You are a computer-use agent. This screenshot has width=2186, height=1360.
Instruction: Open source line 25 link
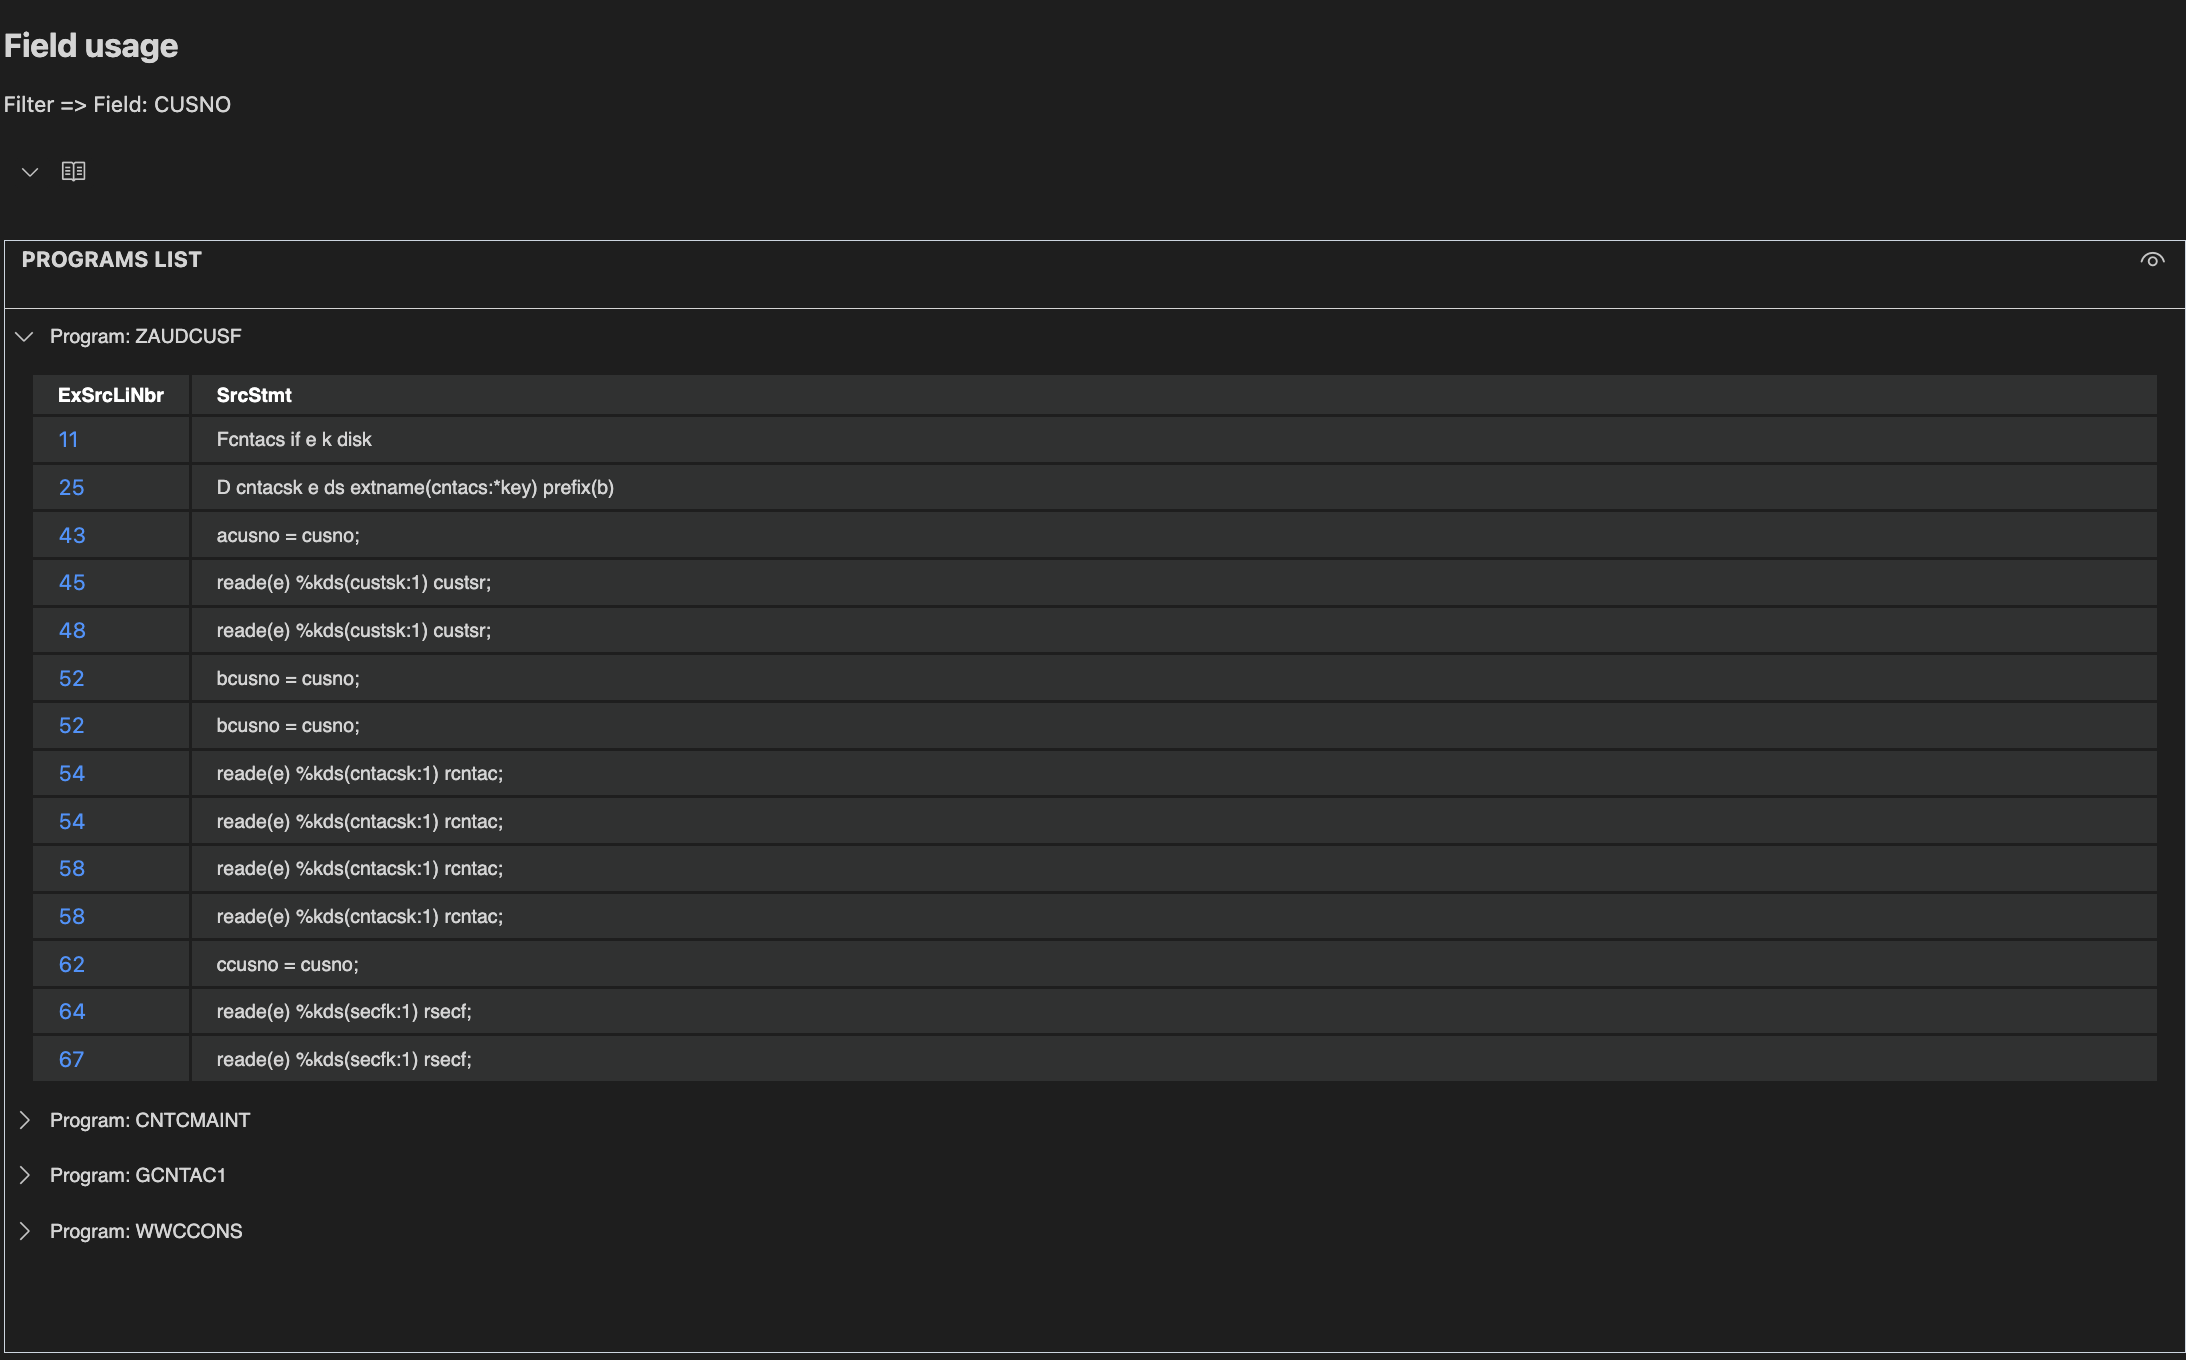click(x=71, y=488)
